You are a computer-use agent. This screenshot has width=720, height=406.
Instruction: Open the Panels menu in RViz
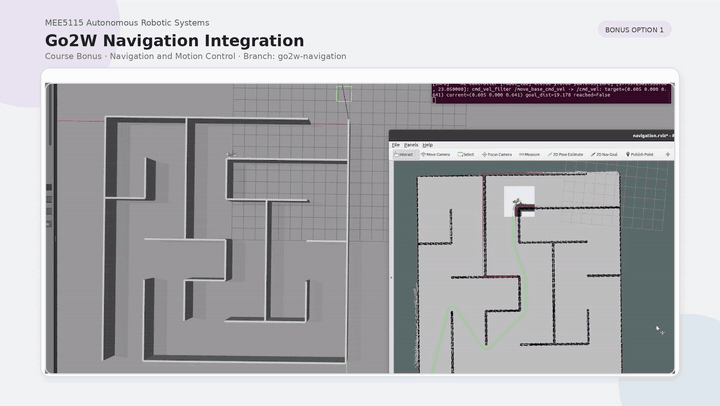[x=411, y=145]
